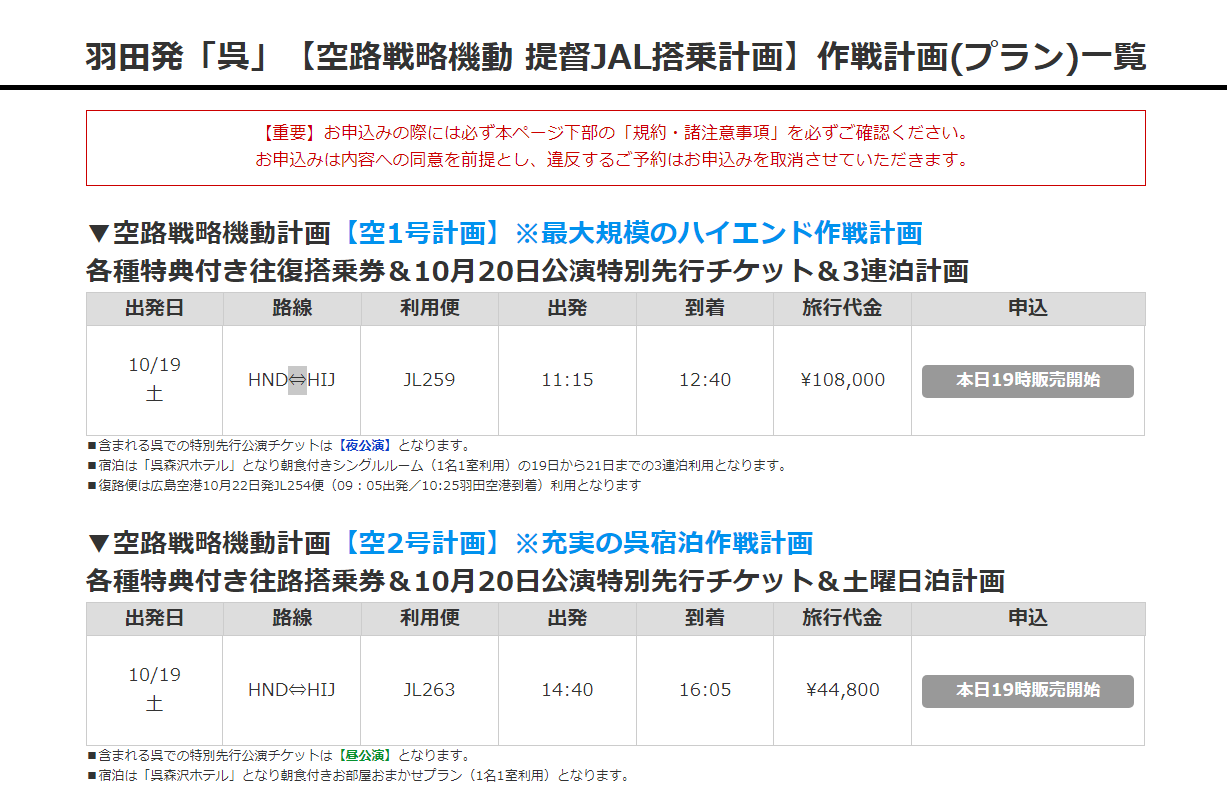Click the 本日19時販売開始 button for JL259
1227x804 pixels.
tap(1027, 381)
